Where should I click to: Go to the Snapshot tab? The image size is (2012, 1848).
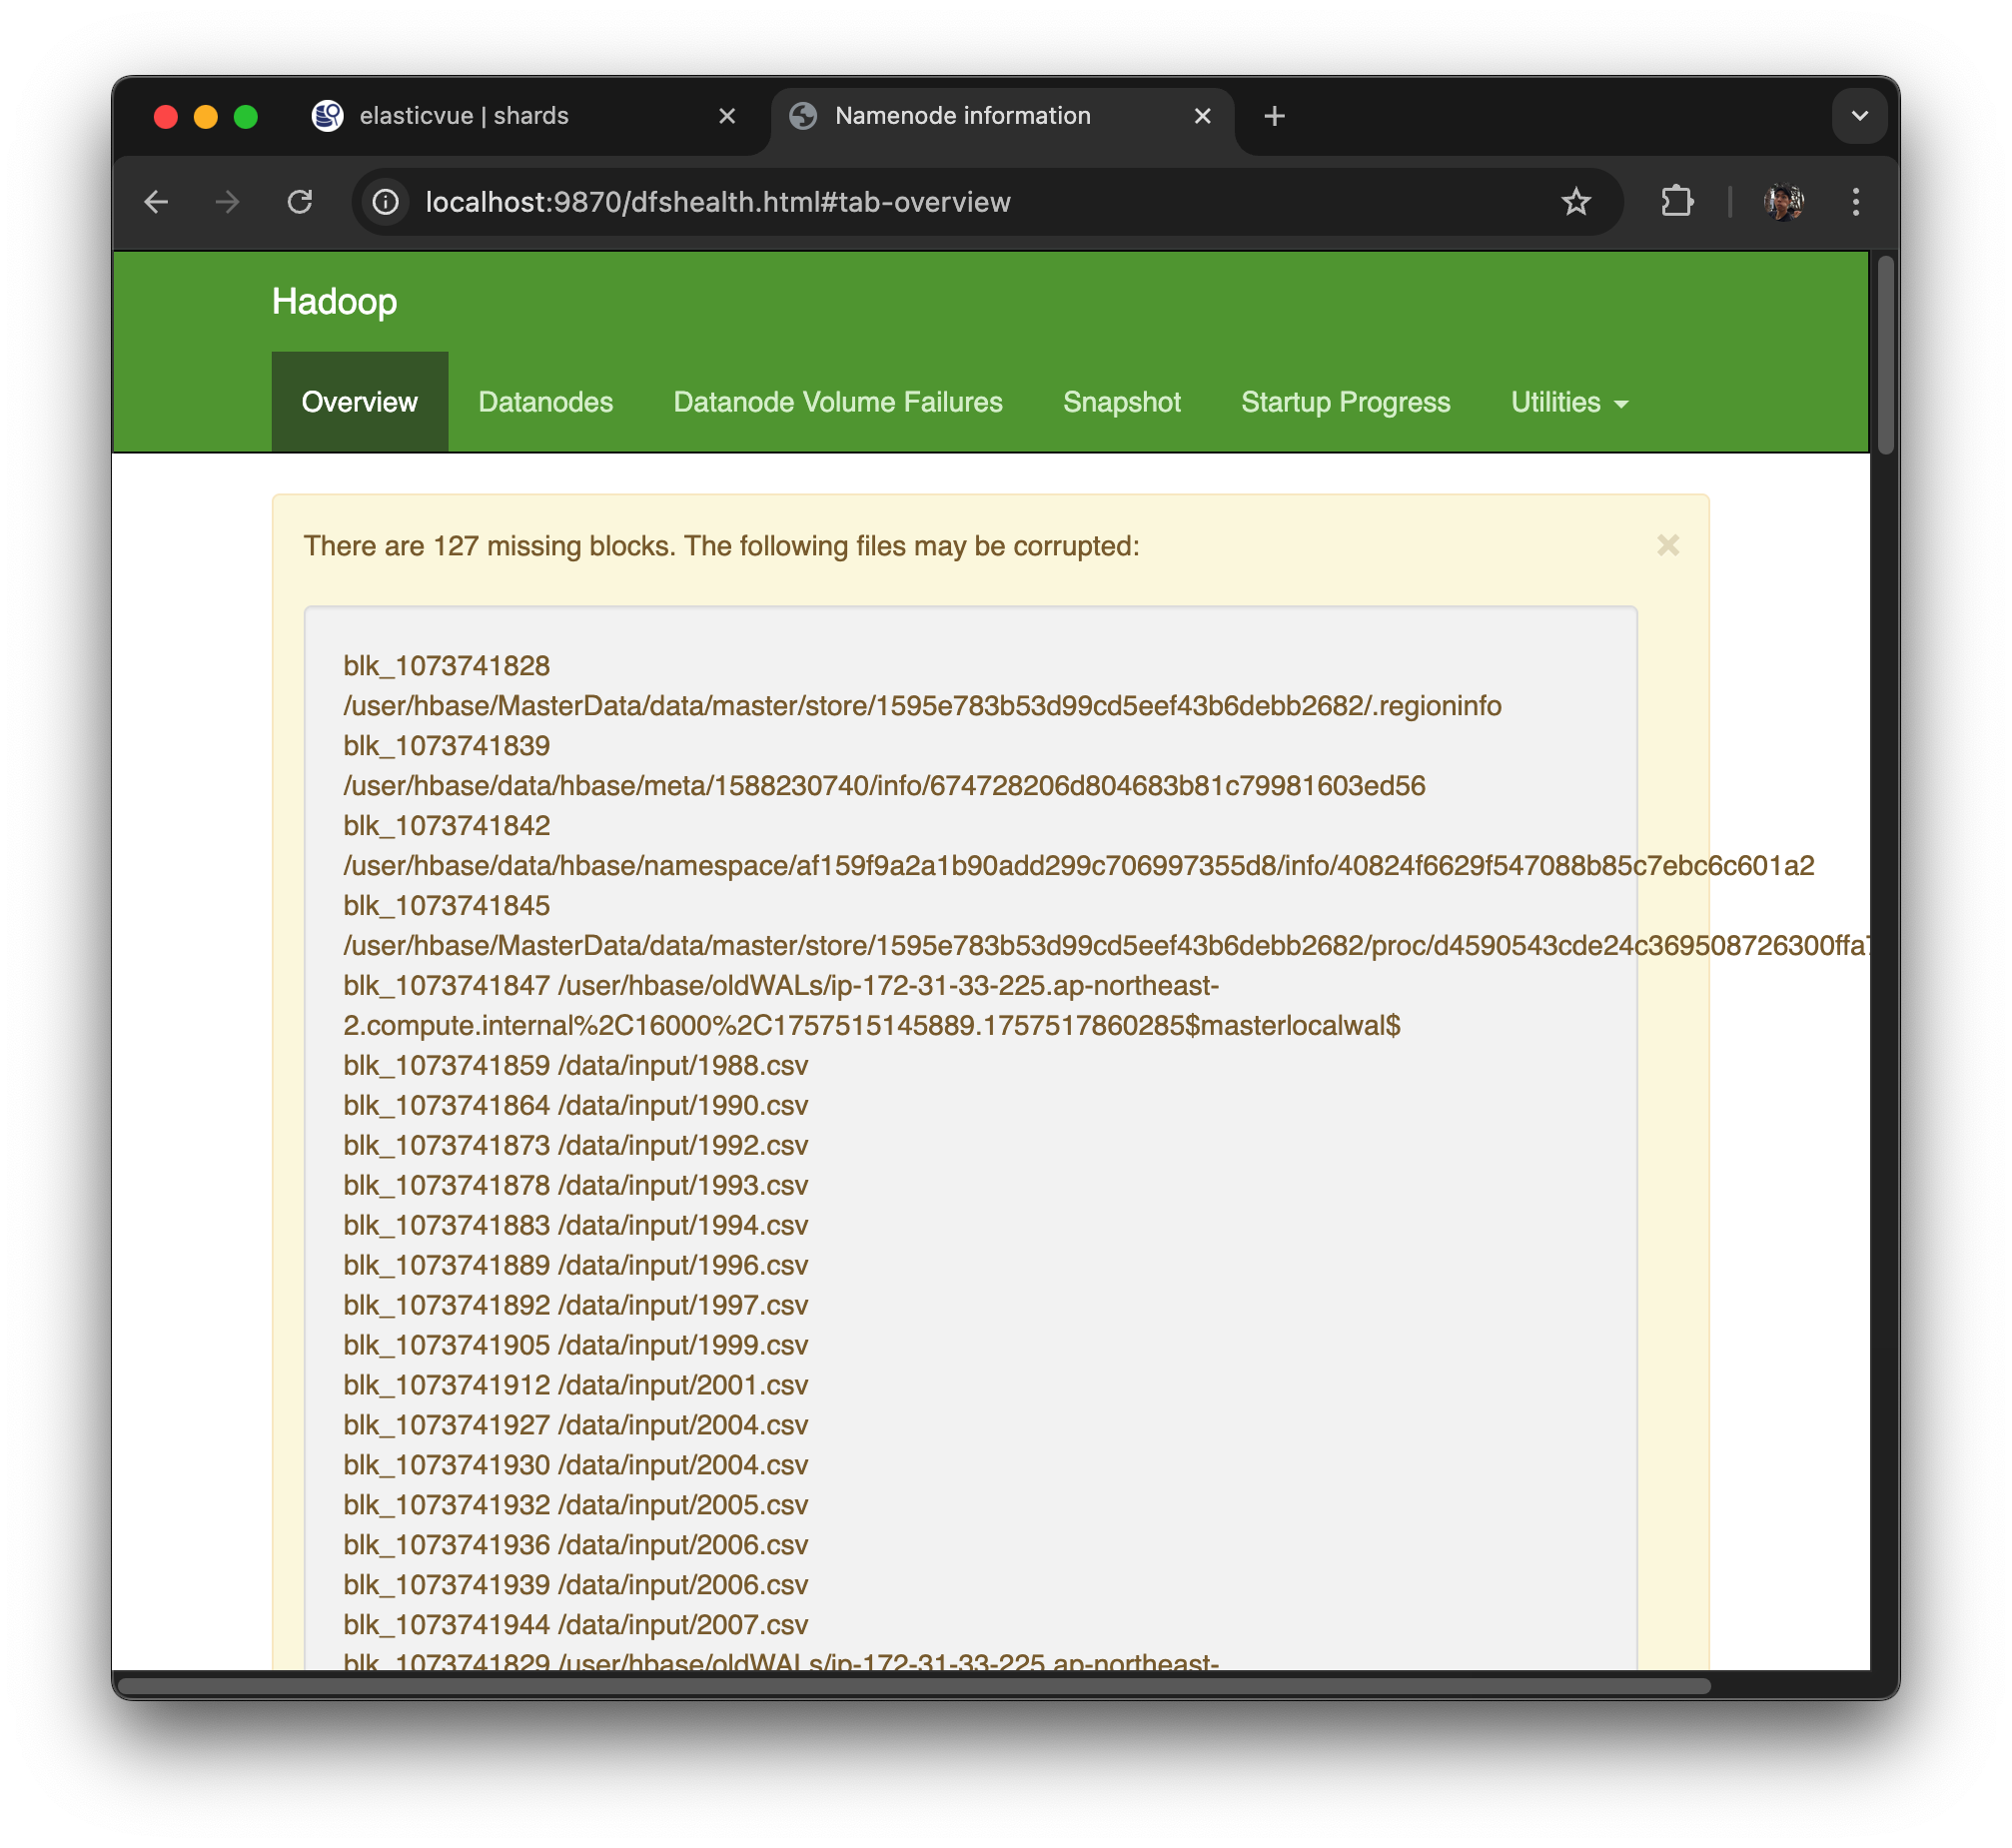click(1121, 402)
